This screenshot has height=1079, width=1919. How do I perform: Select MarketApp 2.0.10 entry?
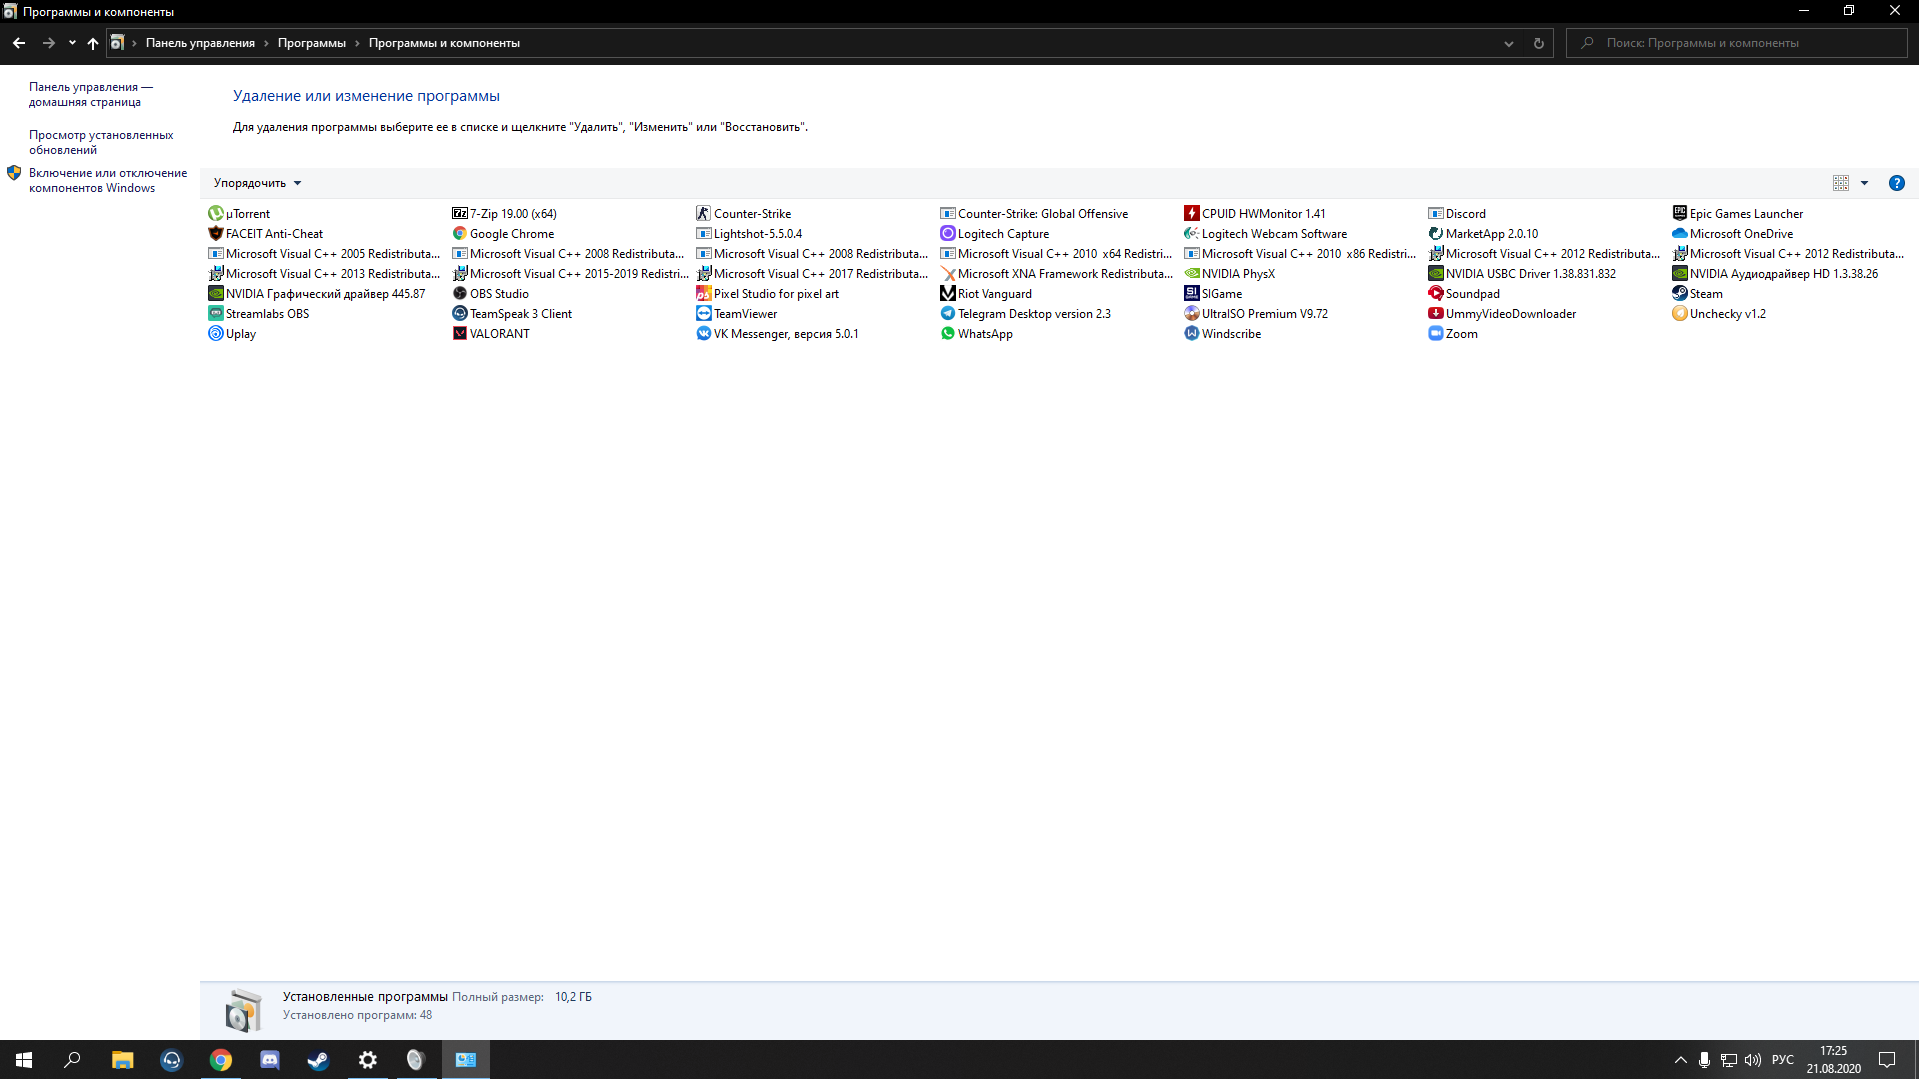point(1483,234)
